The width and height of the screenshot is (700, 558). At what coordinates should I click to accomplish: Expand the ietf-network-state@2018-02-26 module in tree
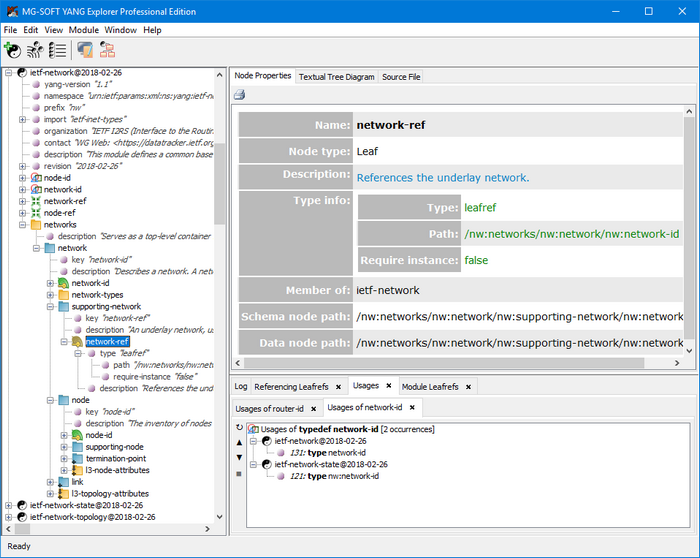tap(8, 505)
